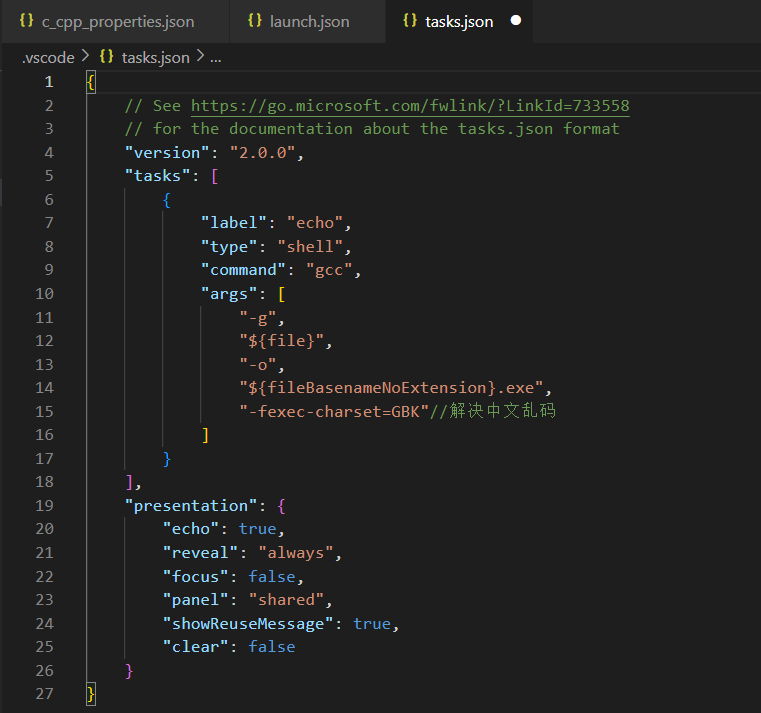Click the "${file}" argument

281,341
